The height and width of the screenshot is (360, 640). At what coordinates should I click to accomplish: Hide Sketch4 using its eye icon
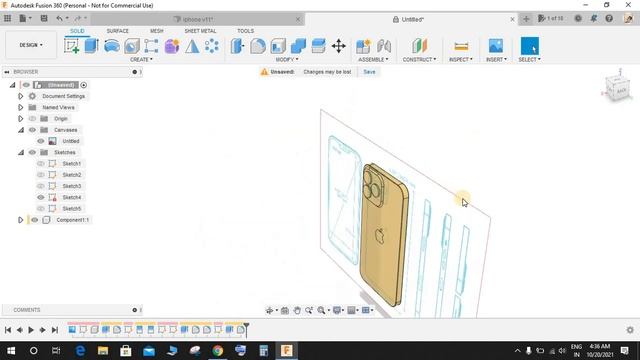40,197
